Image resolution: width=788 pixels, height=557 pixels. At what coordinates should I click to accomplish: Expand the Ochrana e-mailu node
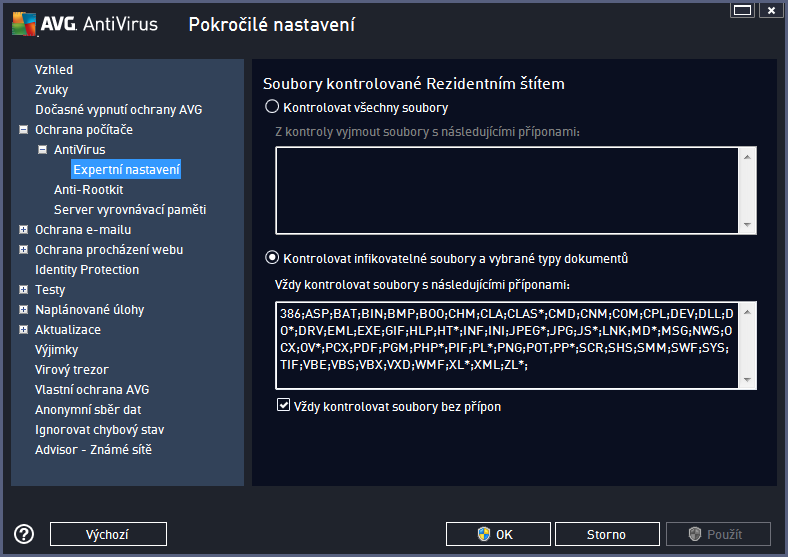(x=23, y=230)
